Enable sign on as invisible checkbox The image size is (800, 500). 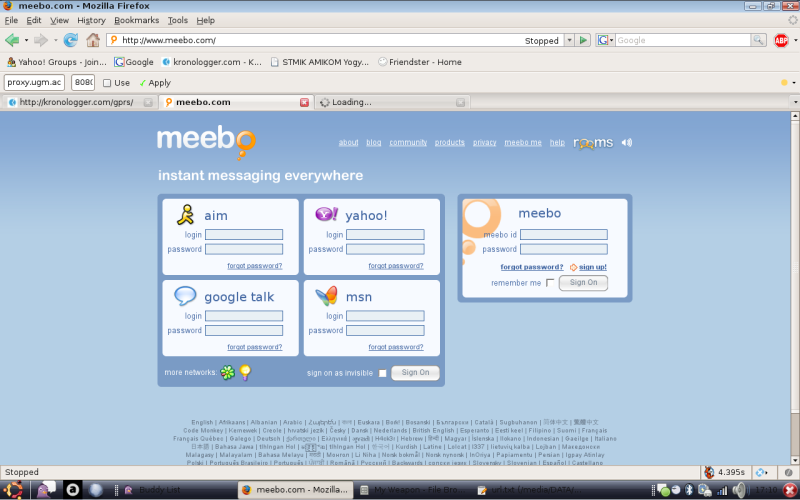(x=382, y=373)
